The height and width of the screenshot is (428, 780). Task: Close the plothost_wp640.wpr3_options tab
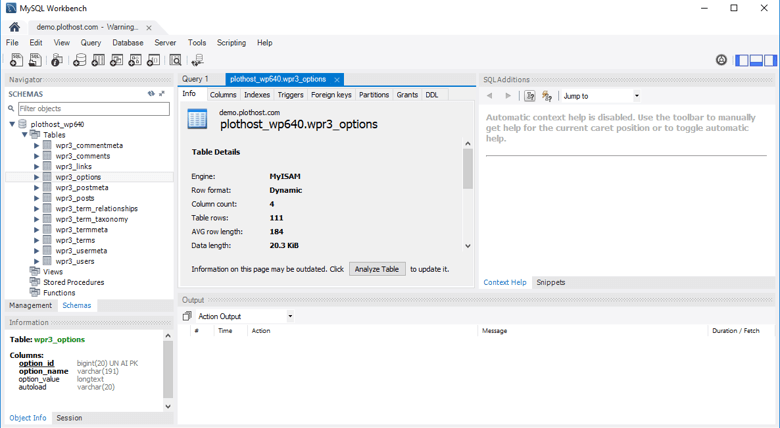pos(337,80)
